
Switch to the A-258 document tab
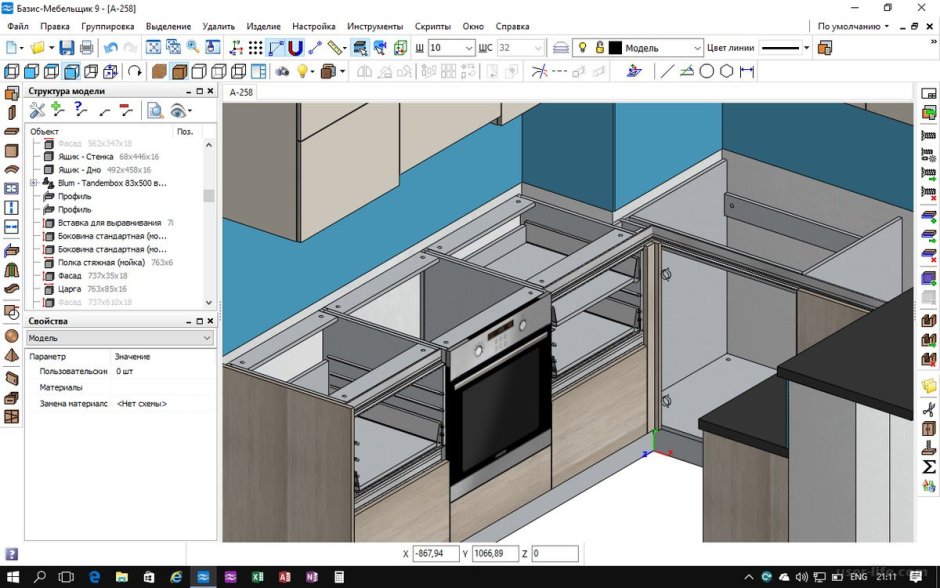(x=240, y=91)
